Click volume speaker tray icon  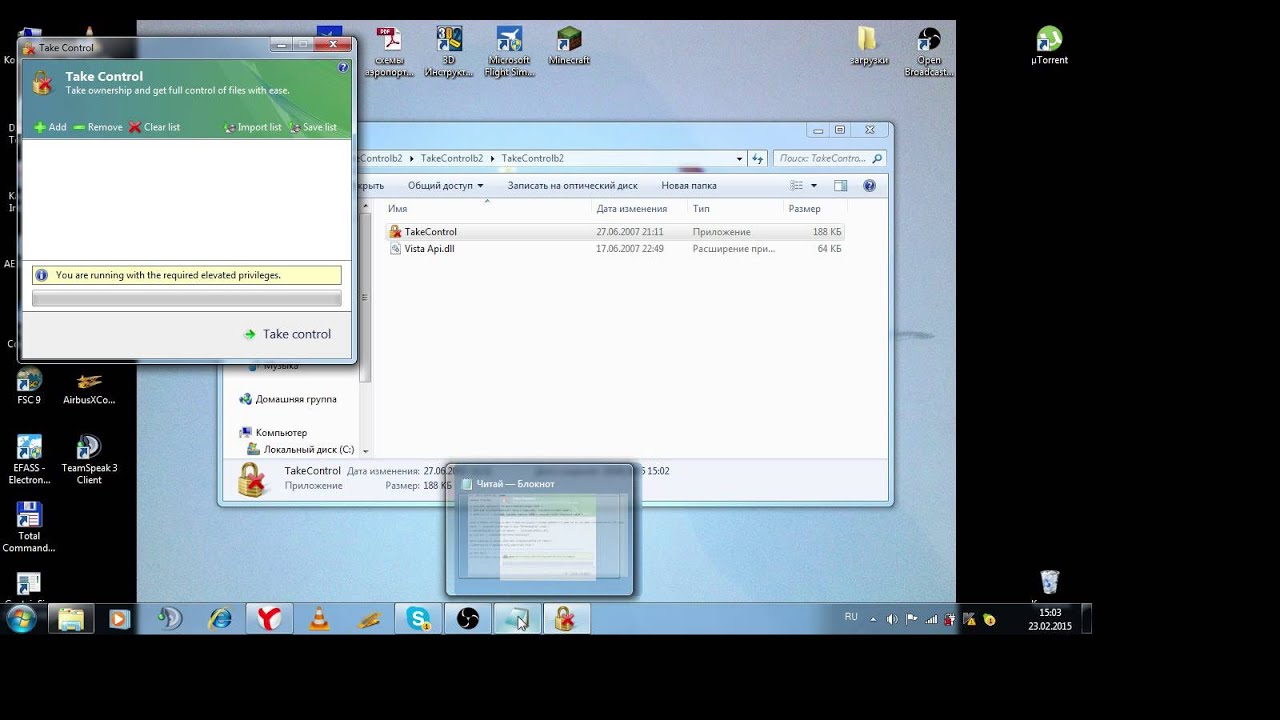tap(892, 620)
